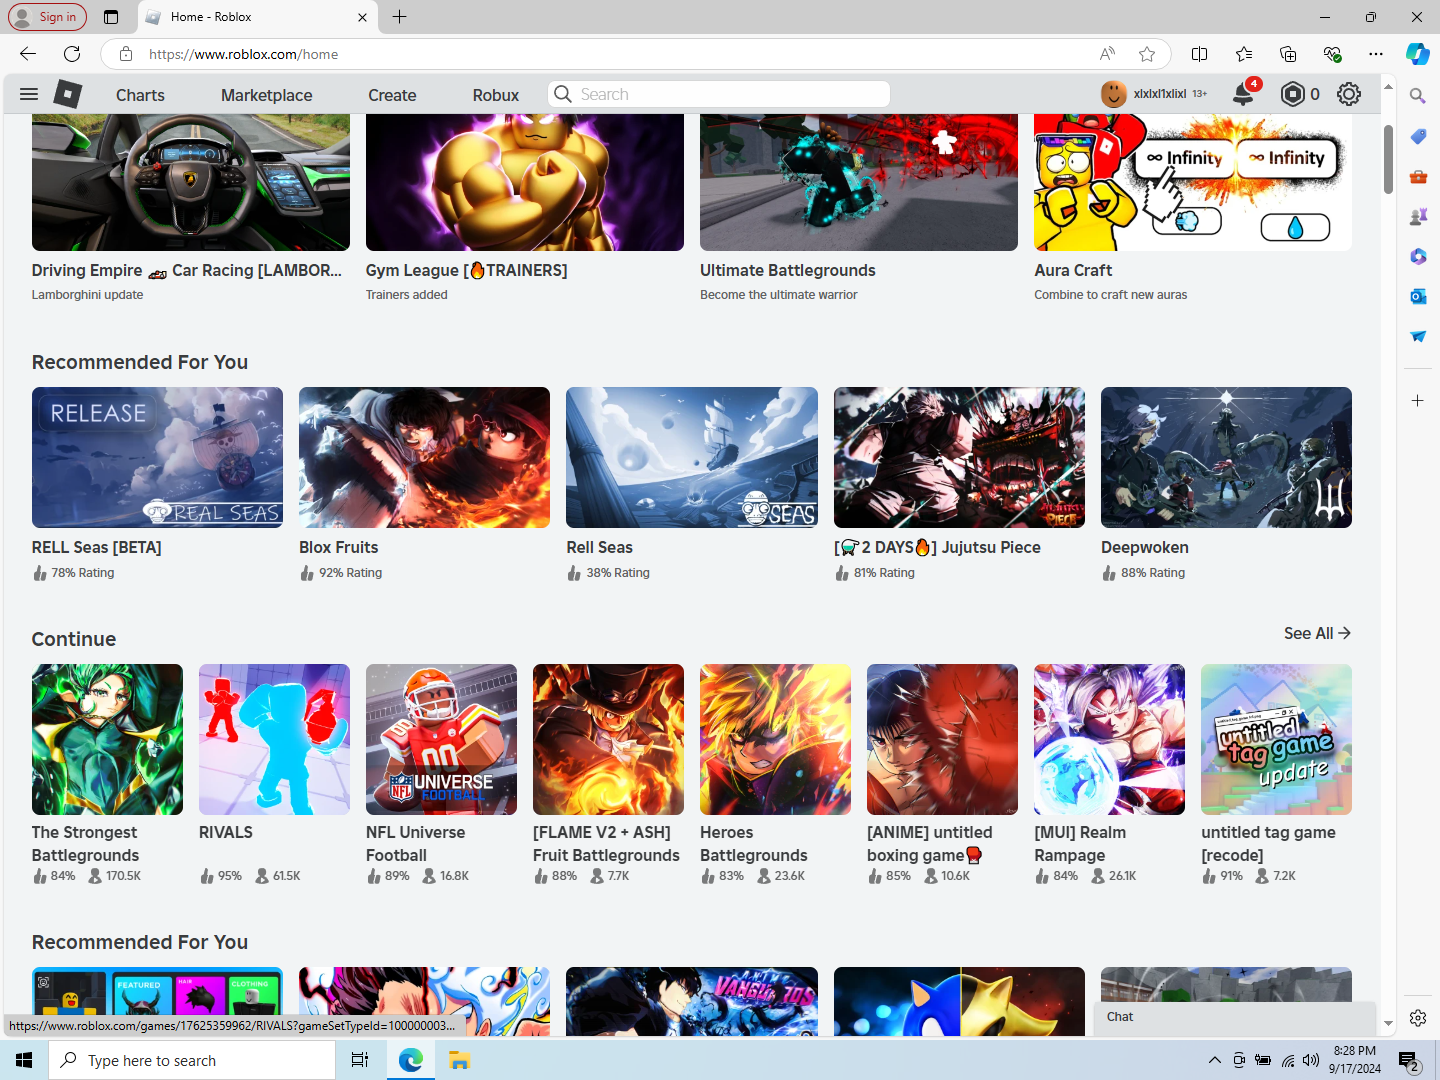The height and width of the screenshot is (1080, 1440).
Task: Open The Strongest Battlegrounds thumbnail
Action: pyautogui.click(x=107, y=739)
